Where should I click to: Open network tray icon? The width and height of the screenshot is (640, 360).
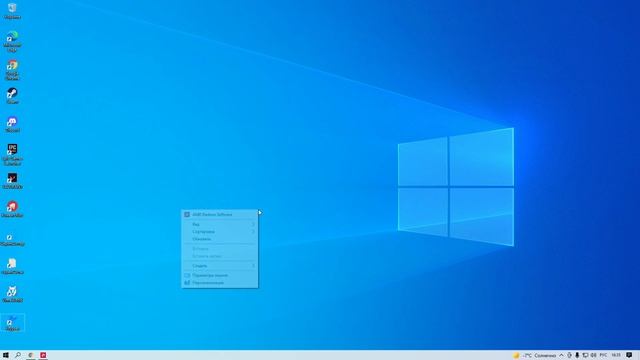585,356
